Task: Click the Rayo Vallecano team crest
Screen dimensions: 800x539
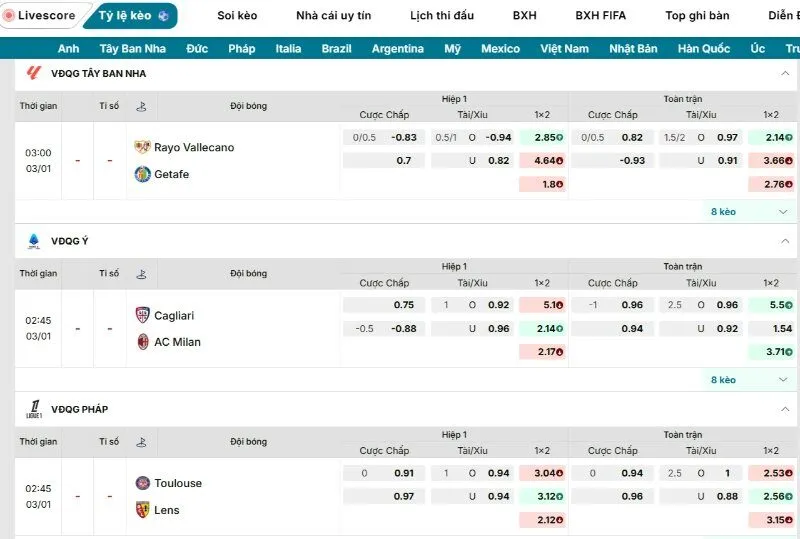Action: click(142, 147)
